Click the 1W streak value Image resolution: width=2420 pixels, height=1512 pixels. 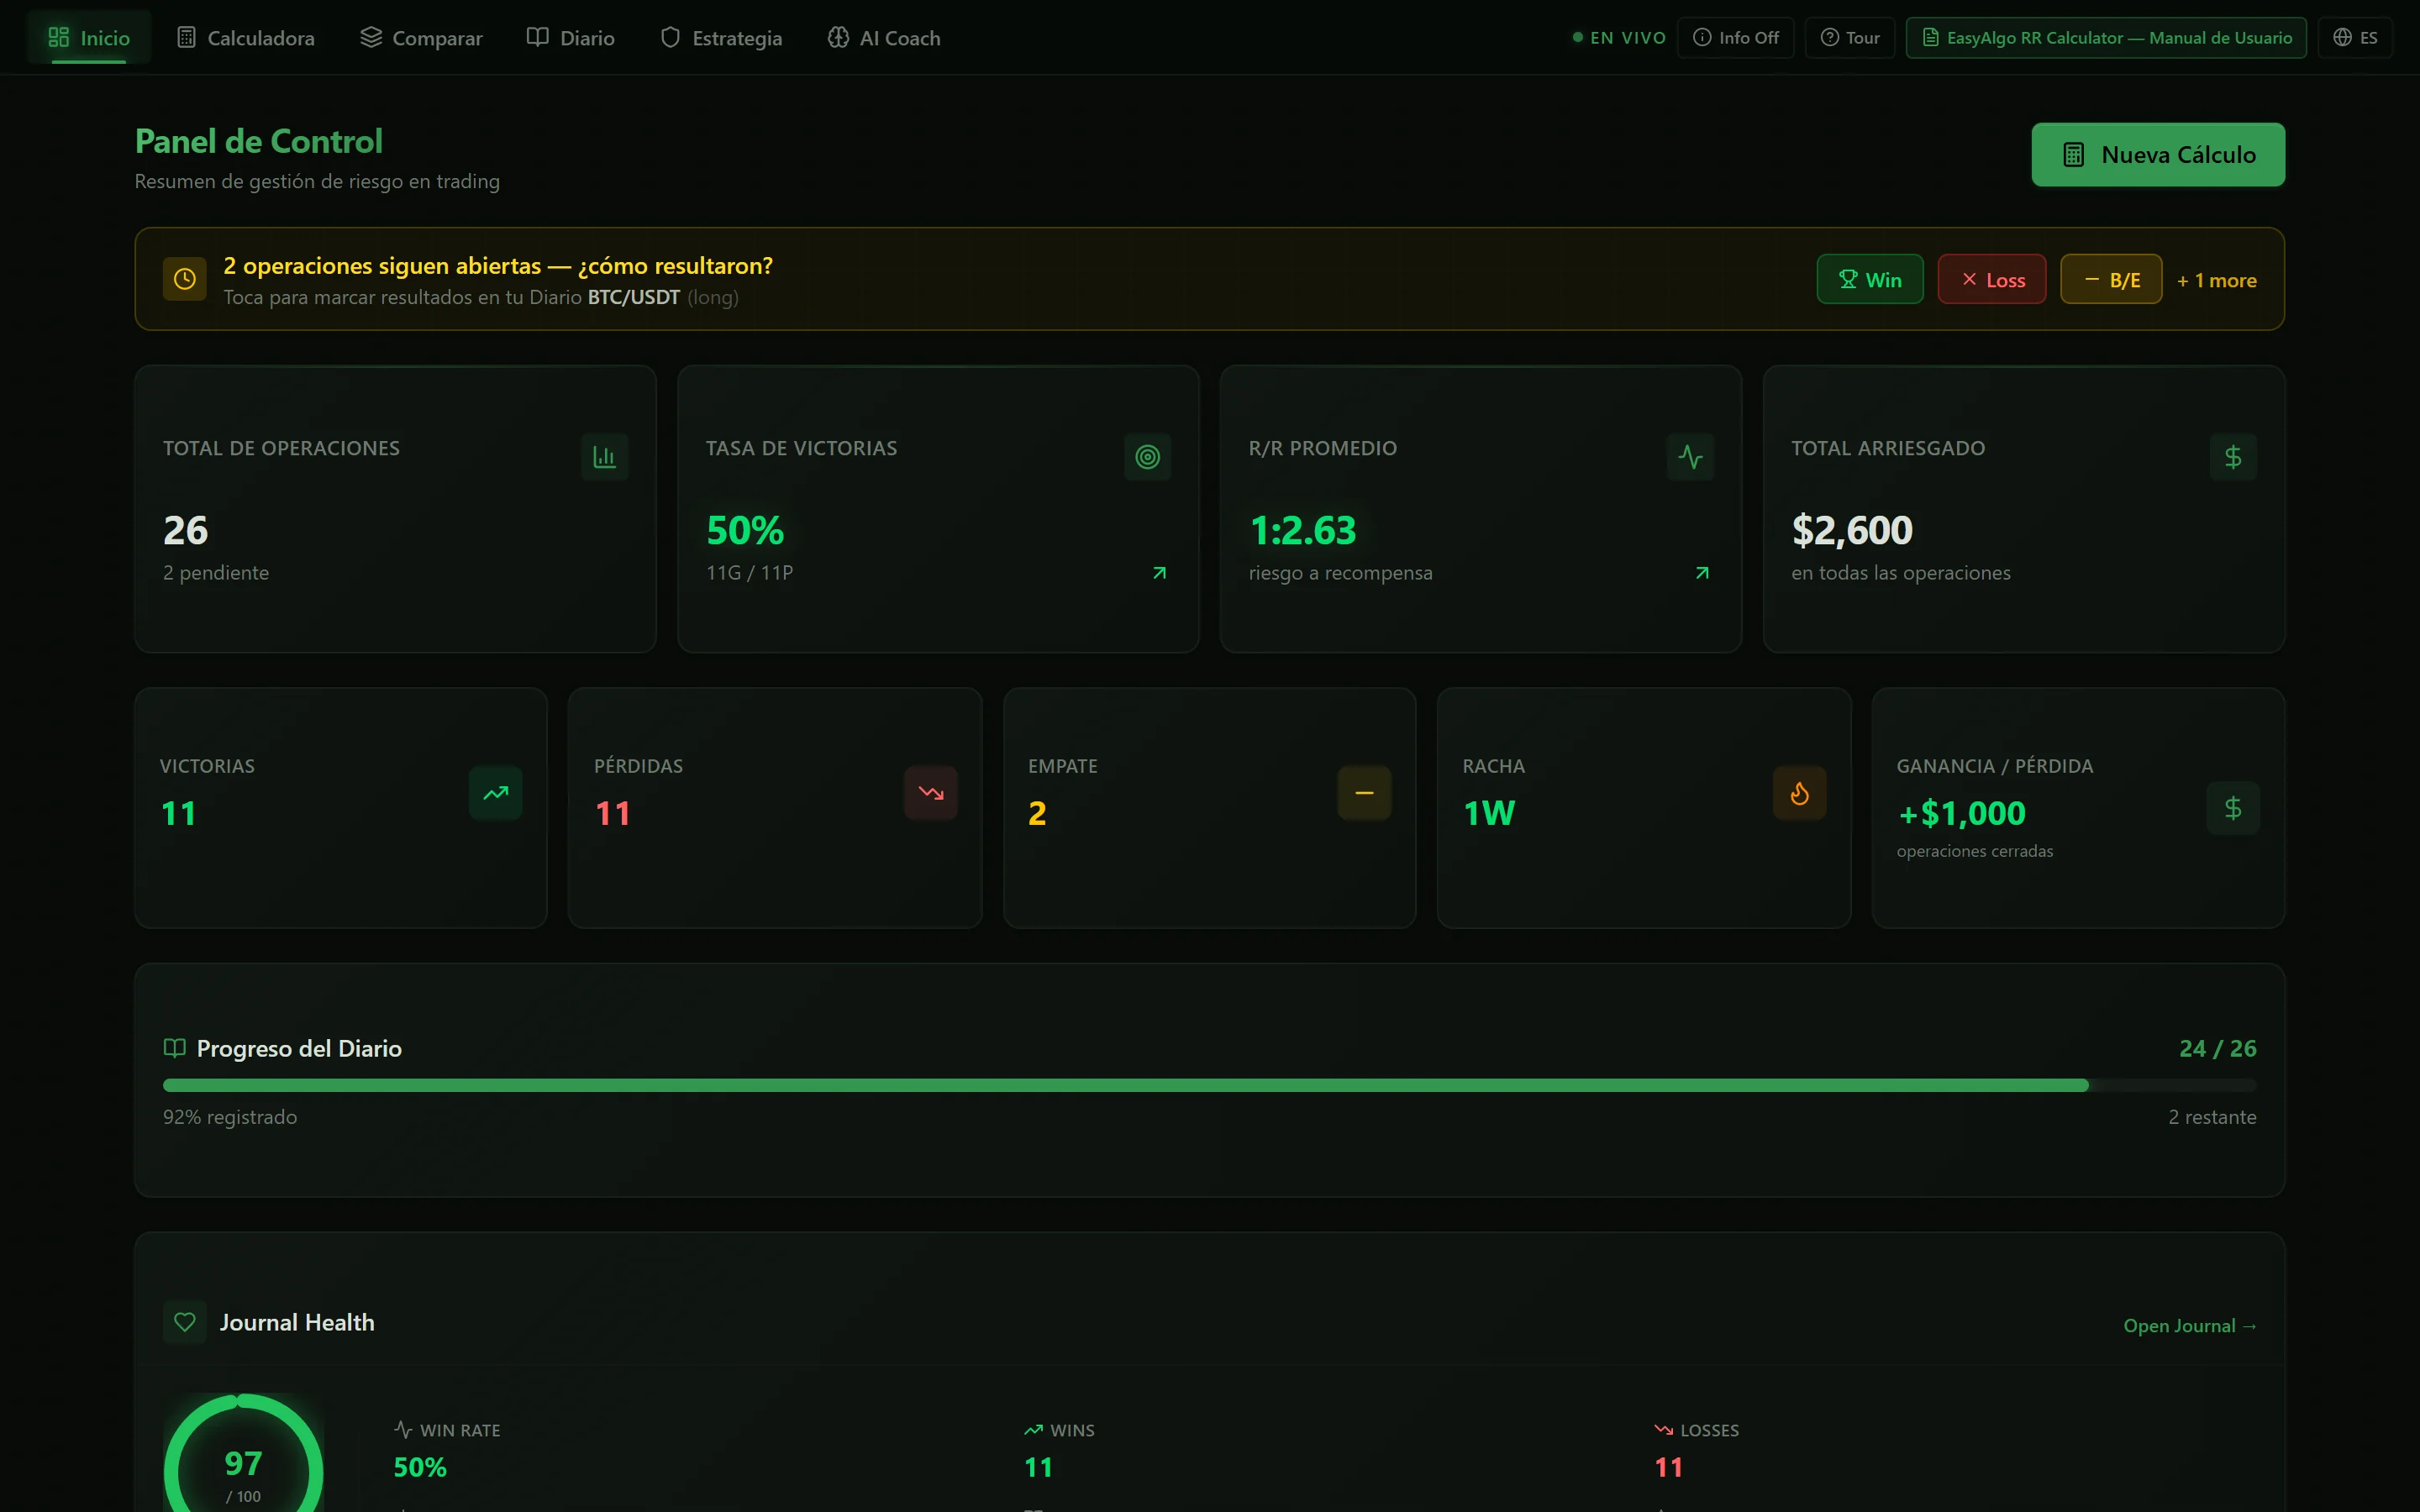coord(1489,814)
